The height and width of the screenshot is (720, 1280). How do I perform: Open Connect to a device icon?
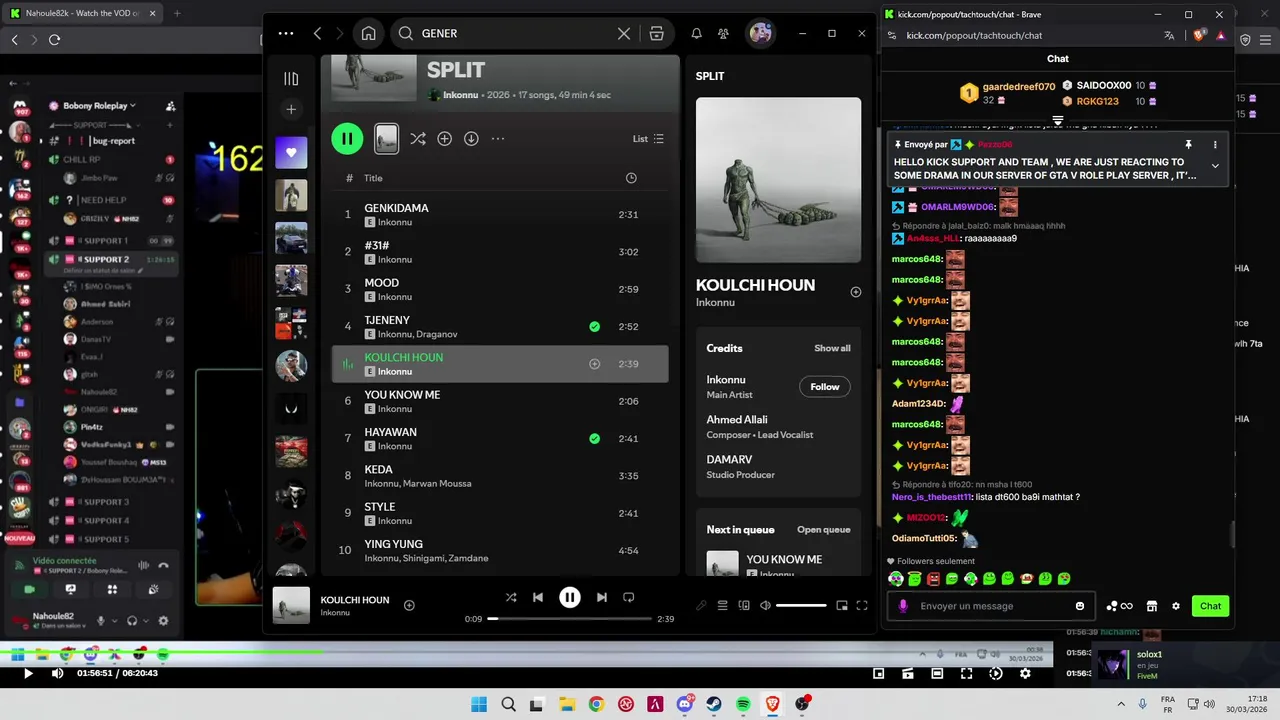pos(744,605)
